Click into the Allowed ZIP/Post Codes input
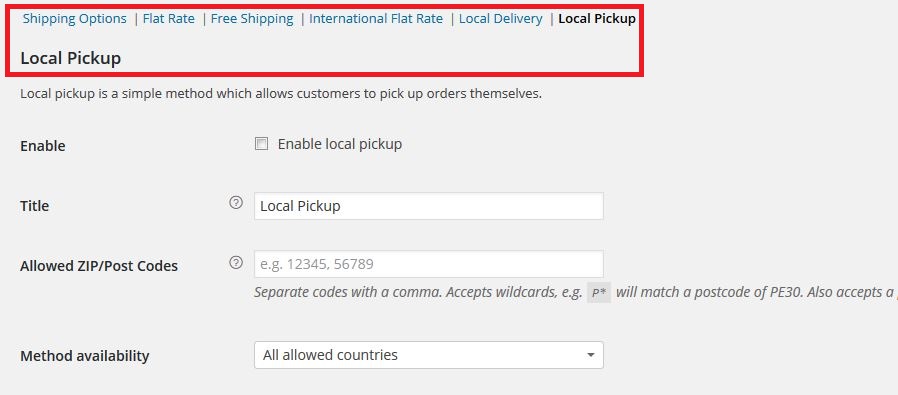Viewport: 898px width, 395px height. [x=428, y=264]
